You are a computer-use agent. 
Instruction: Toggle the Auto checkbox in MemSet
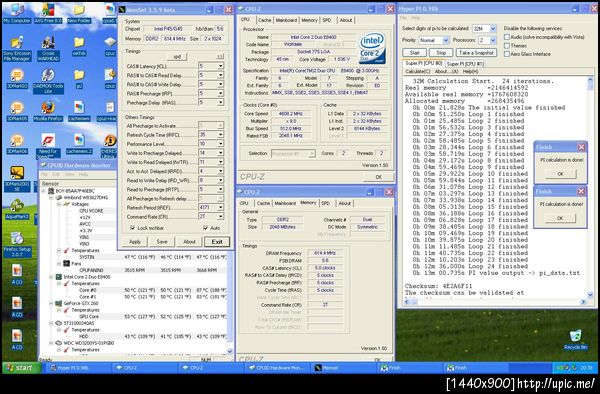coord(205,228)
